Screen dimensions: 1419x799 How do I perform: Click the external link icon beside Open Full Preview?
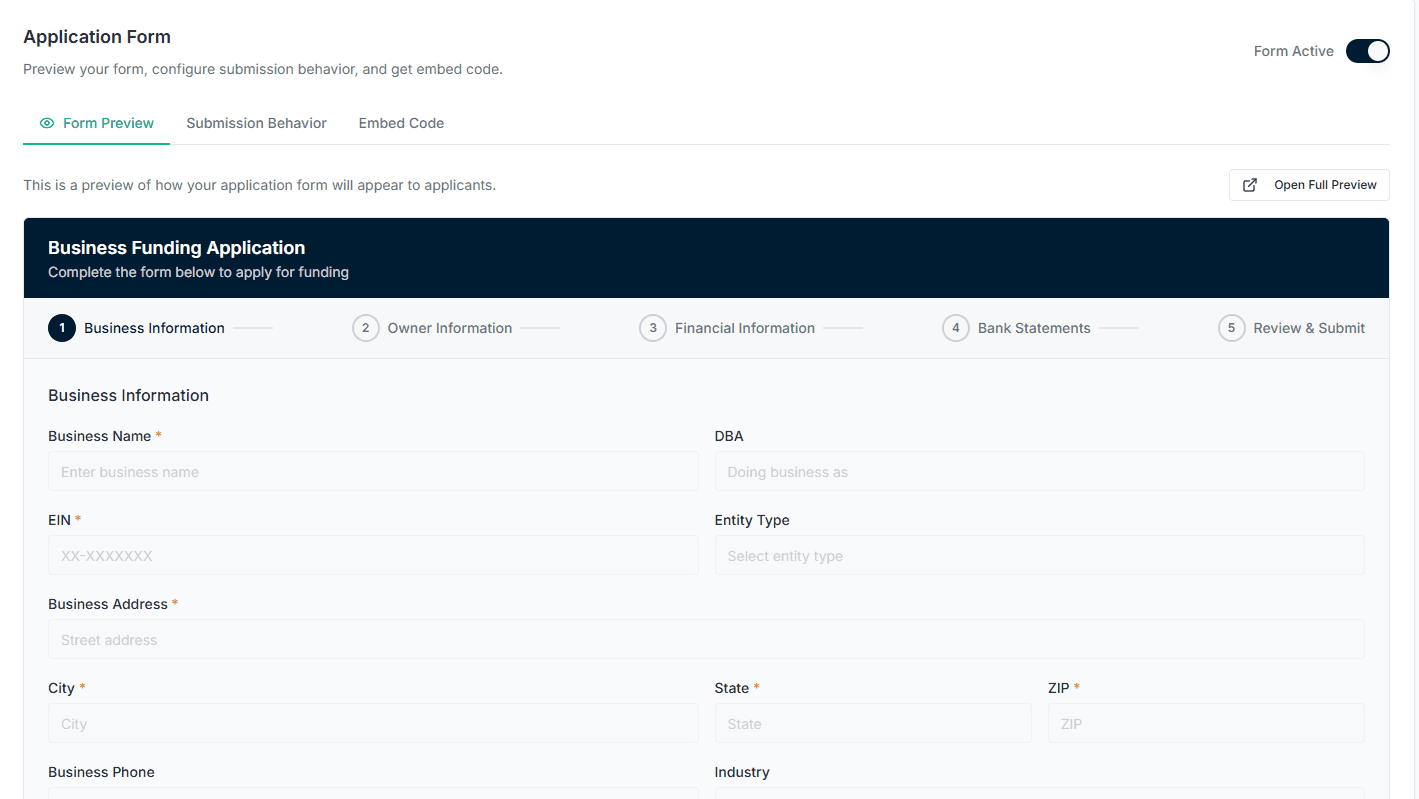[1249, 185]
